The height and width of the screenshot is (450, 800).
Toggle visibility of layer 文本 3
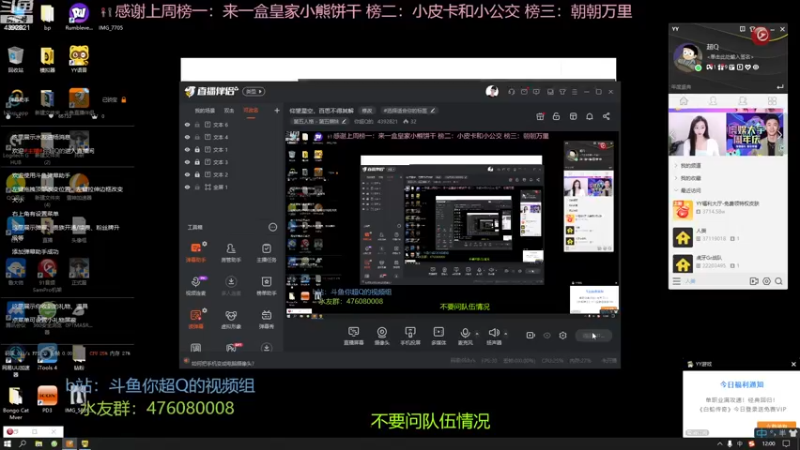pos(187,162)
